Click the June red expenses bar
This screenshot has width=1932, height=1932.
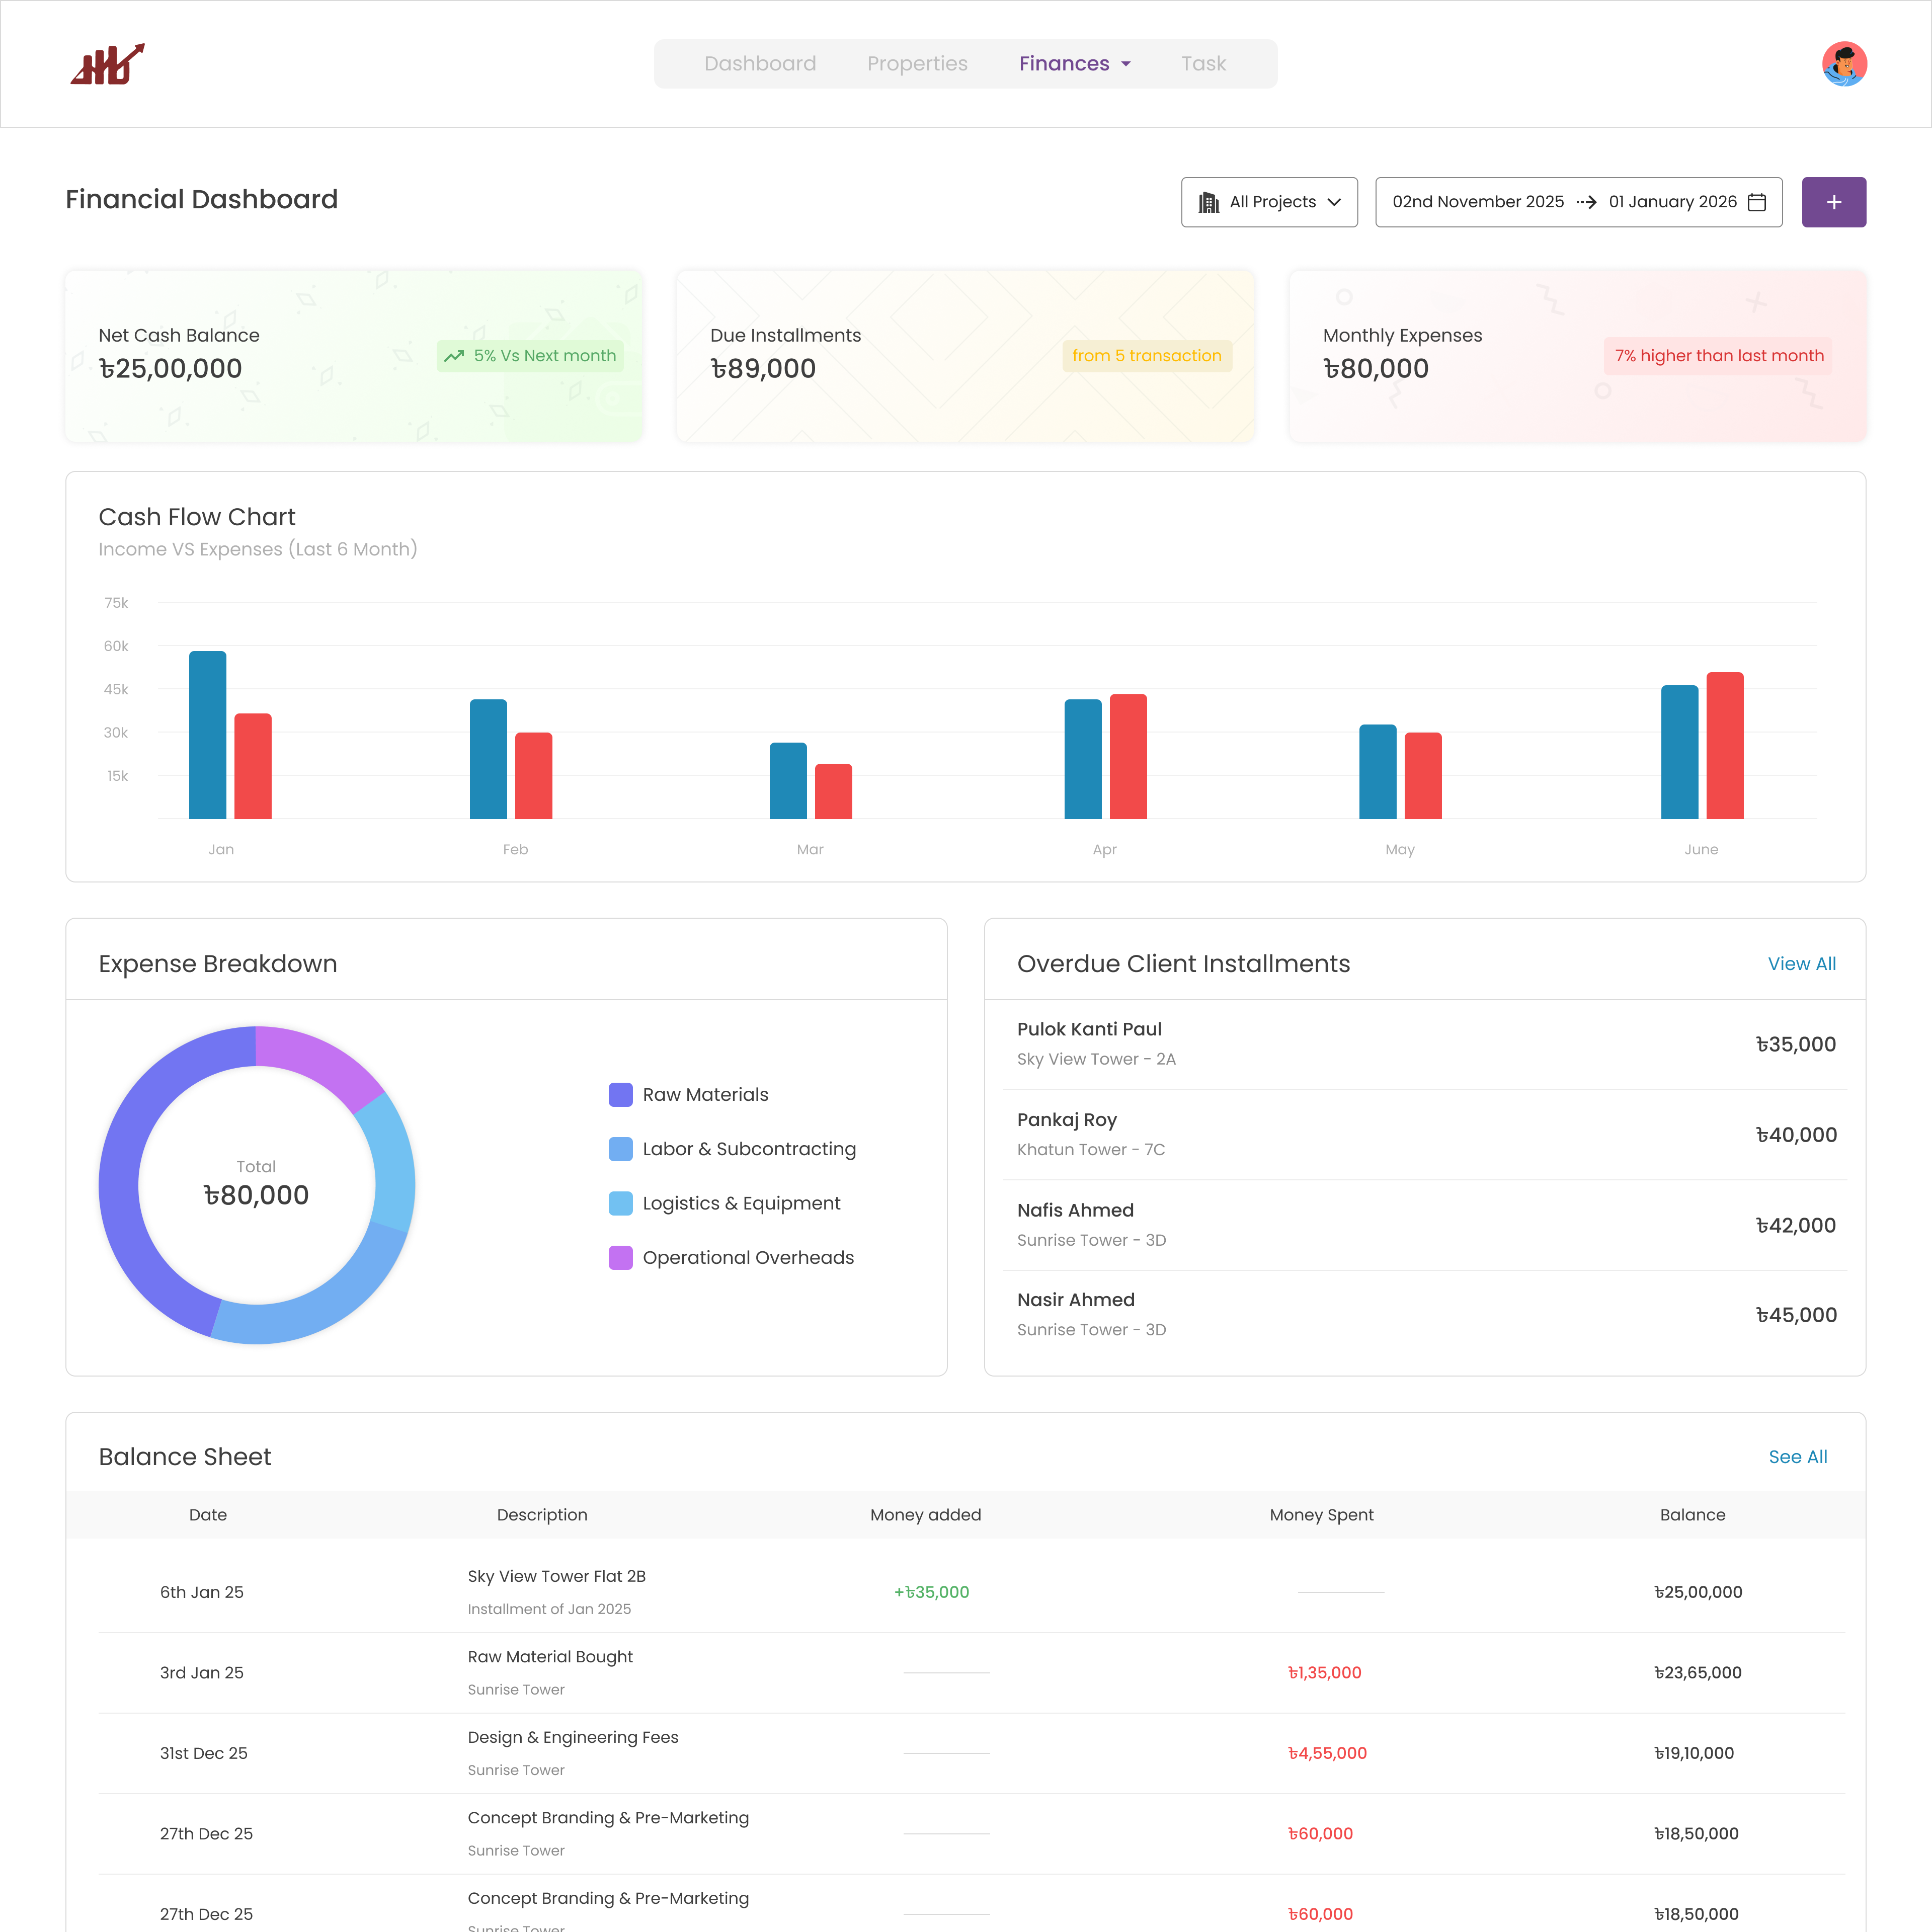1724,746
